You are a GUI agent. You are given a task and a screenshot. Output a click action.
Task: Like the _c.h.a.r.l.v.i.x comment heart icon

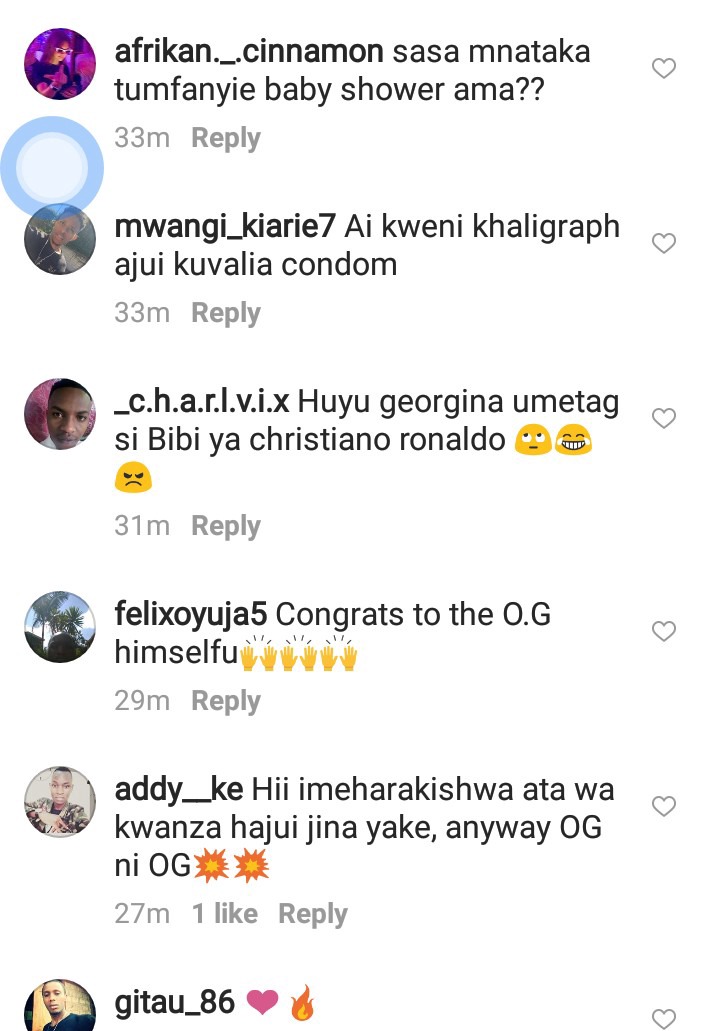[663, 418]
